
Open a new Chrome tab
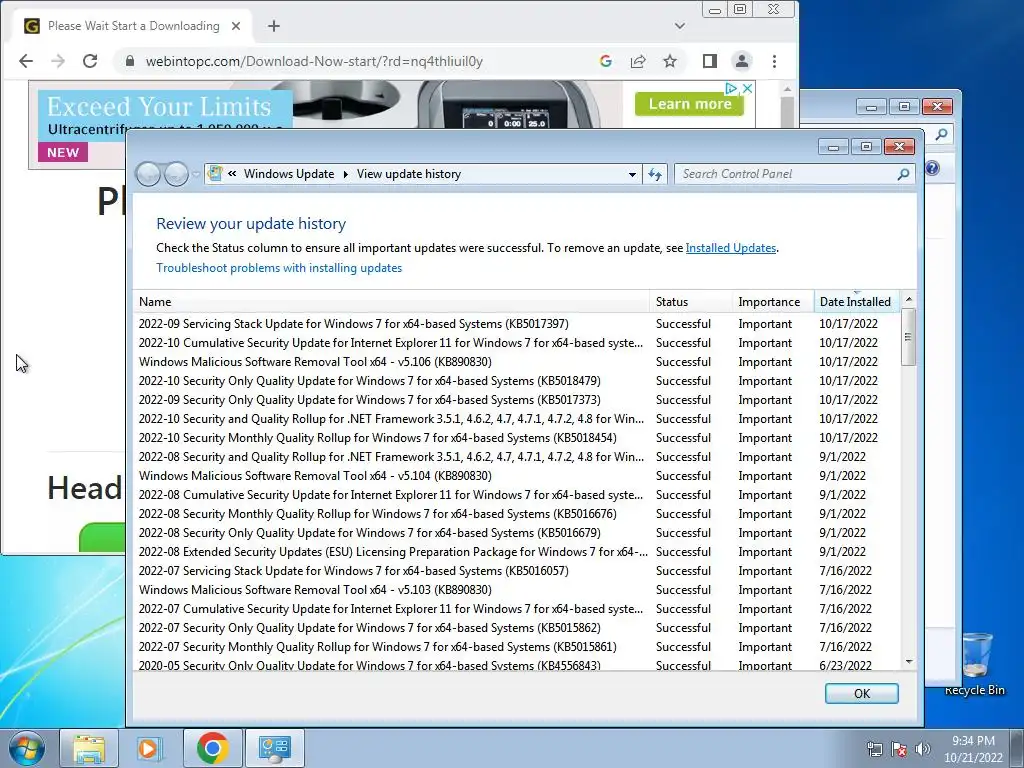coord(274,26)
